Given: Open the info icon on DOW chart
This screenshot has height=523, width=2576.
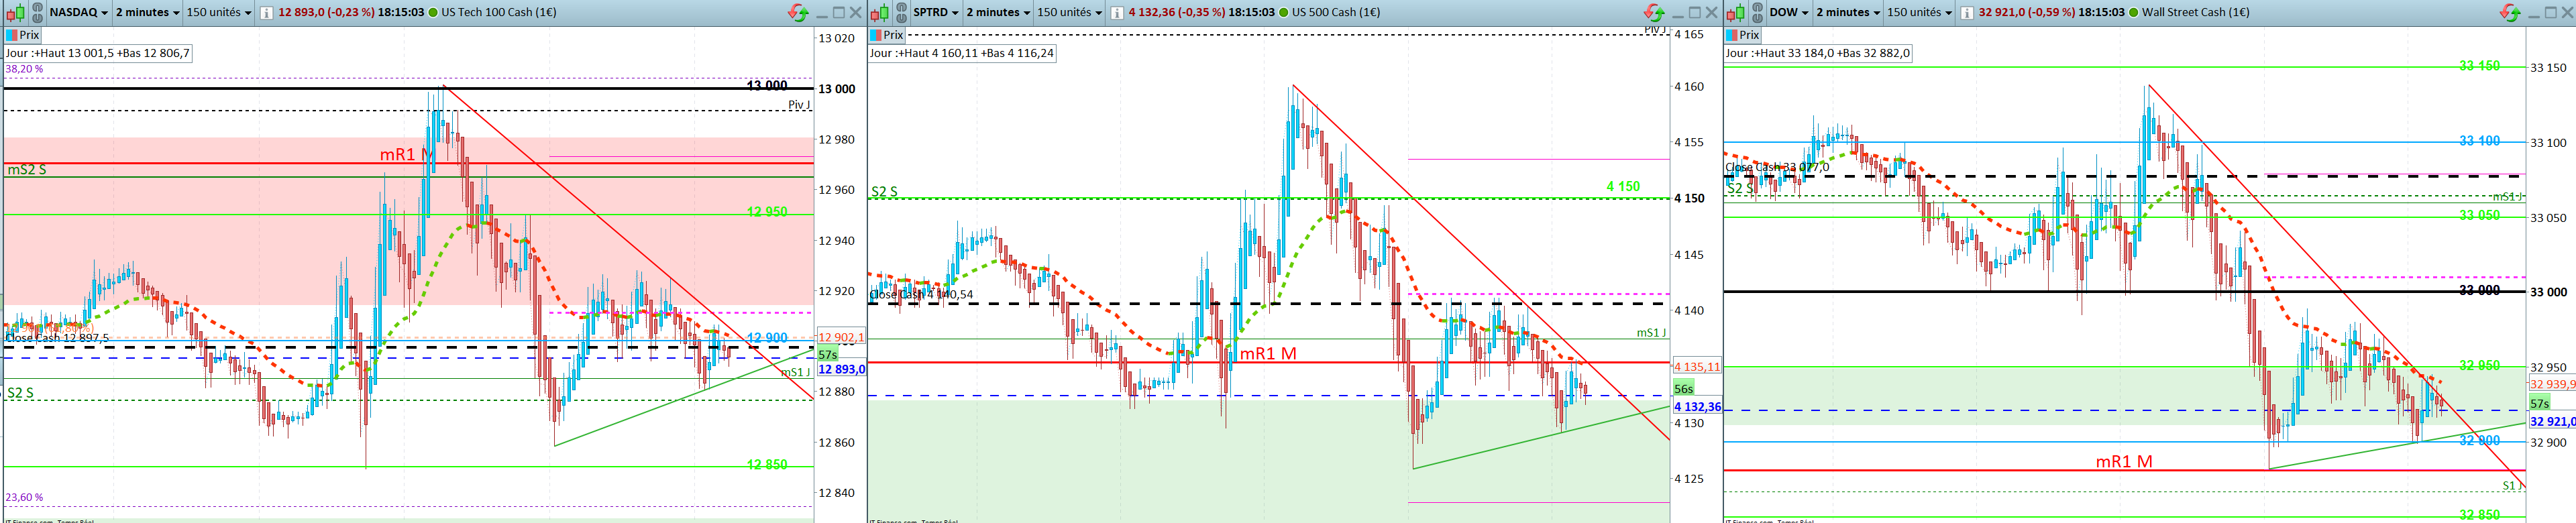Looking at the screenshot, I should point(1967,13).
